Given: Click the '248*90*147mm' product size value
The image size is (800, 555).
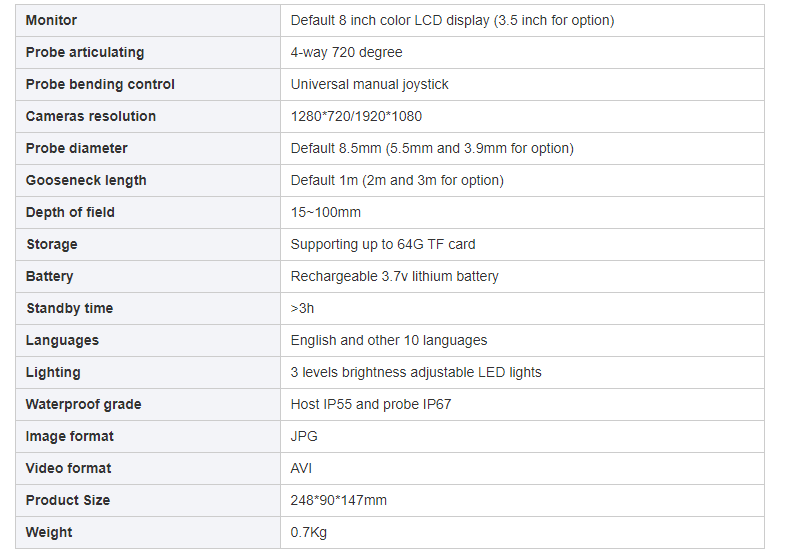Looking at the screenshot, I should pos(338,500).
